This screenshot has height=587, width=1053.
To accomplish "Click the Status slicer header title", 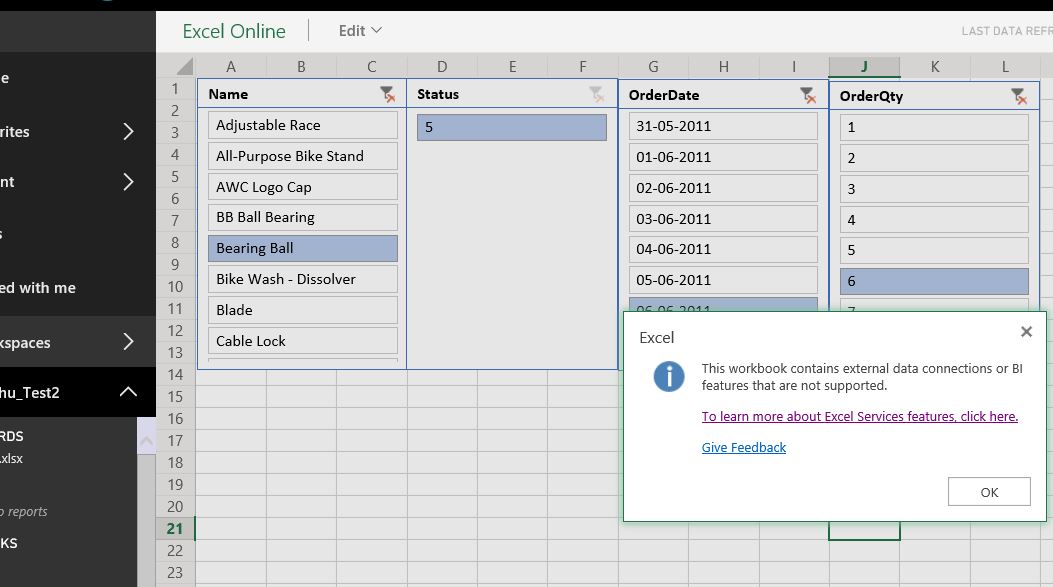I will pos(438,94).
